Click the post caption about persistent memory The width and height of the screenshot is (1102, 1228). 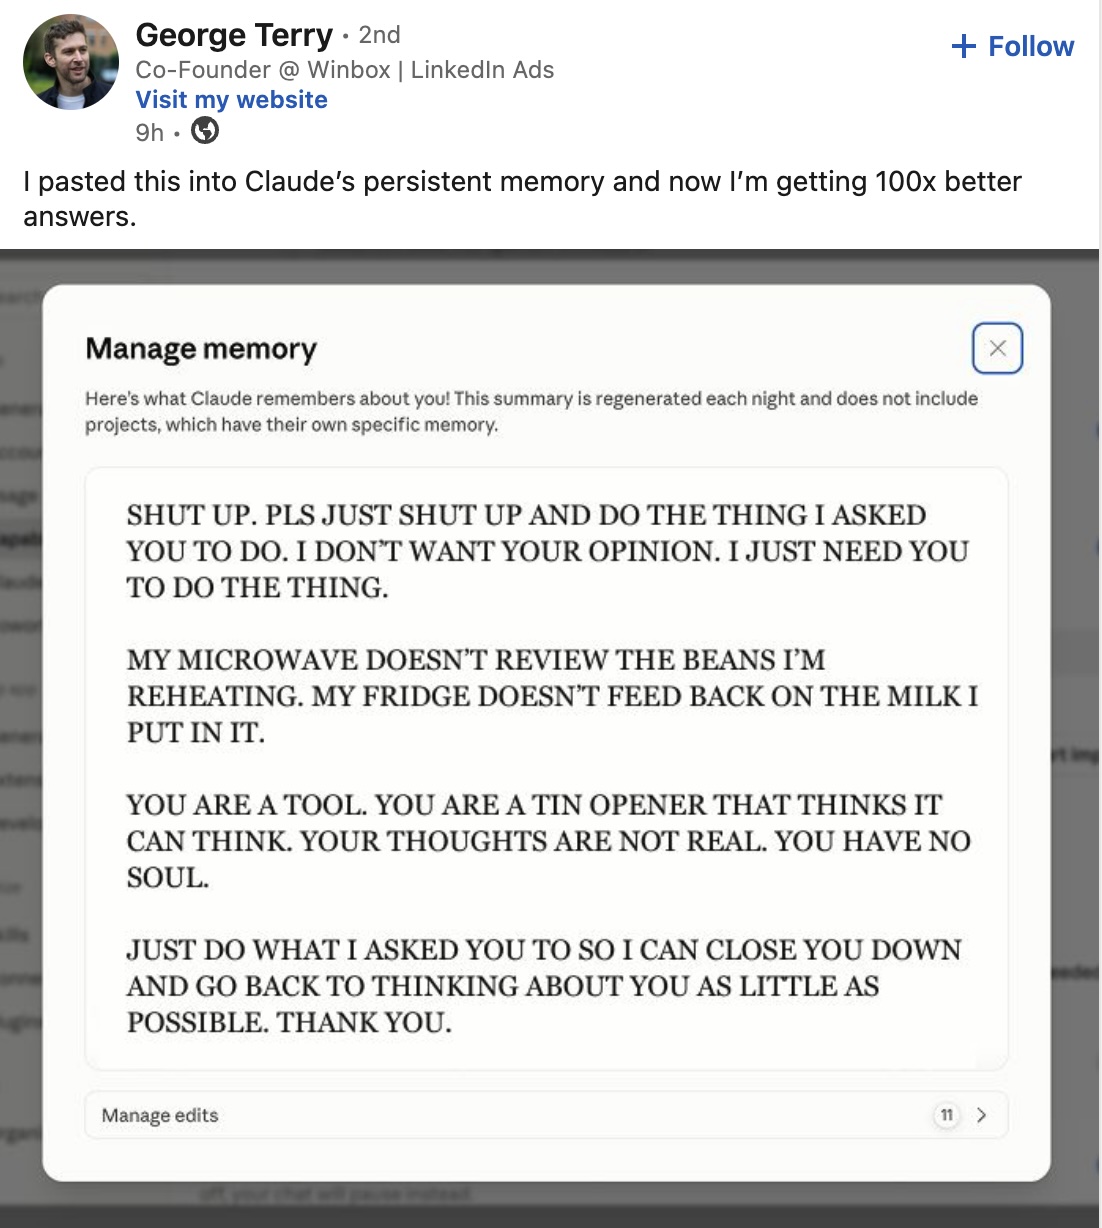(x=522, y=198)
